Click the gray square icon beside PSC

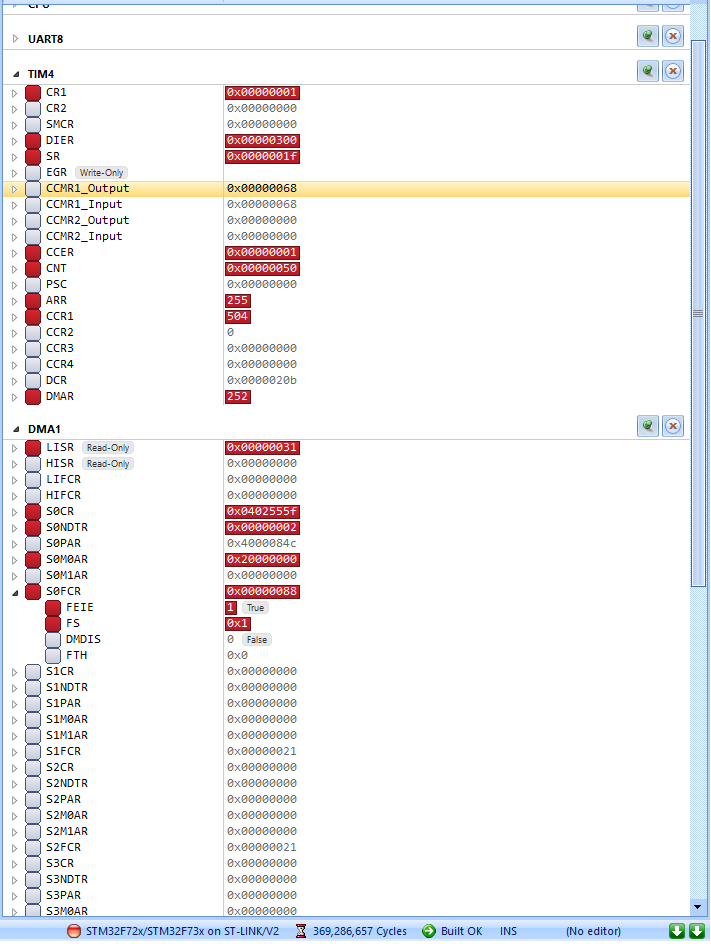(x=33, y=285)
